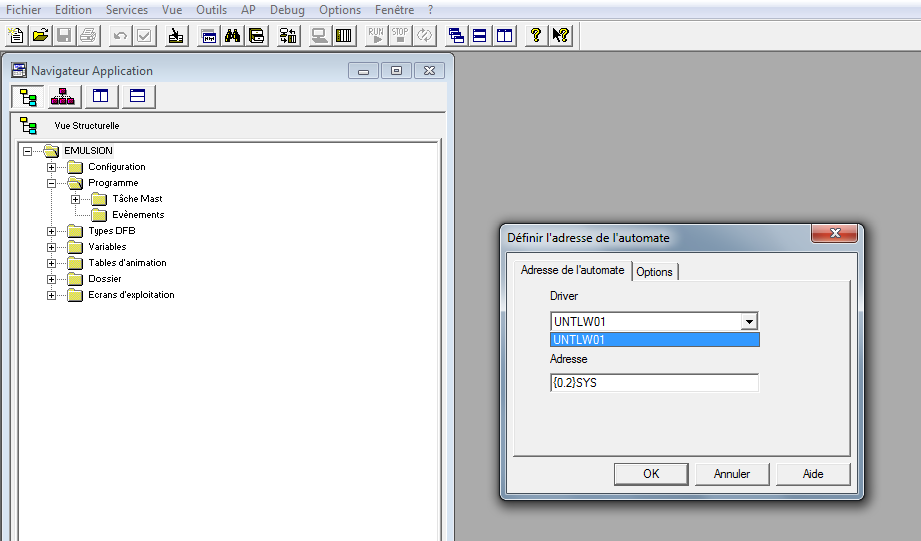Switch to the Options tab
The width and height of the screenshot is (921, 541).
pyautogui.click(x=655, y=272)
